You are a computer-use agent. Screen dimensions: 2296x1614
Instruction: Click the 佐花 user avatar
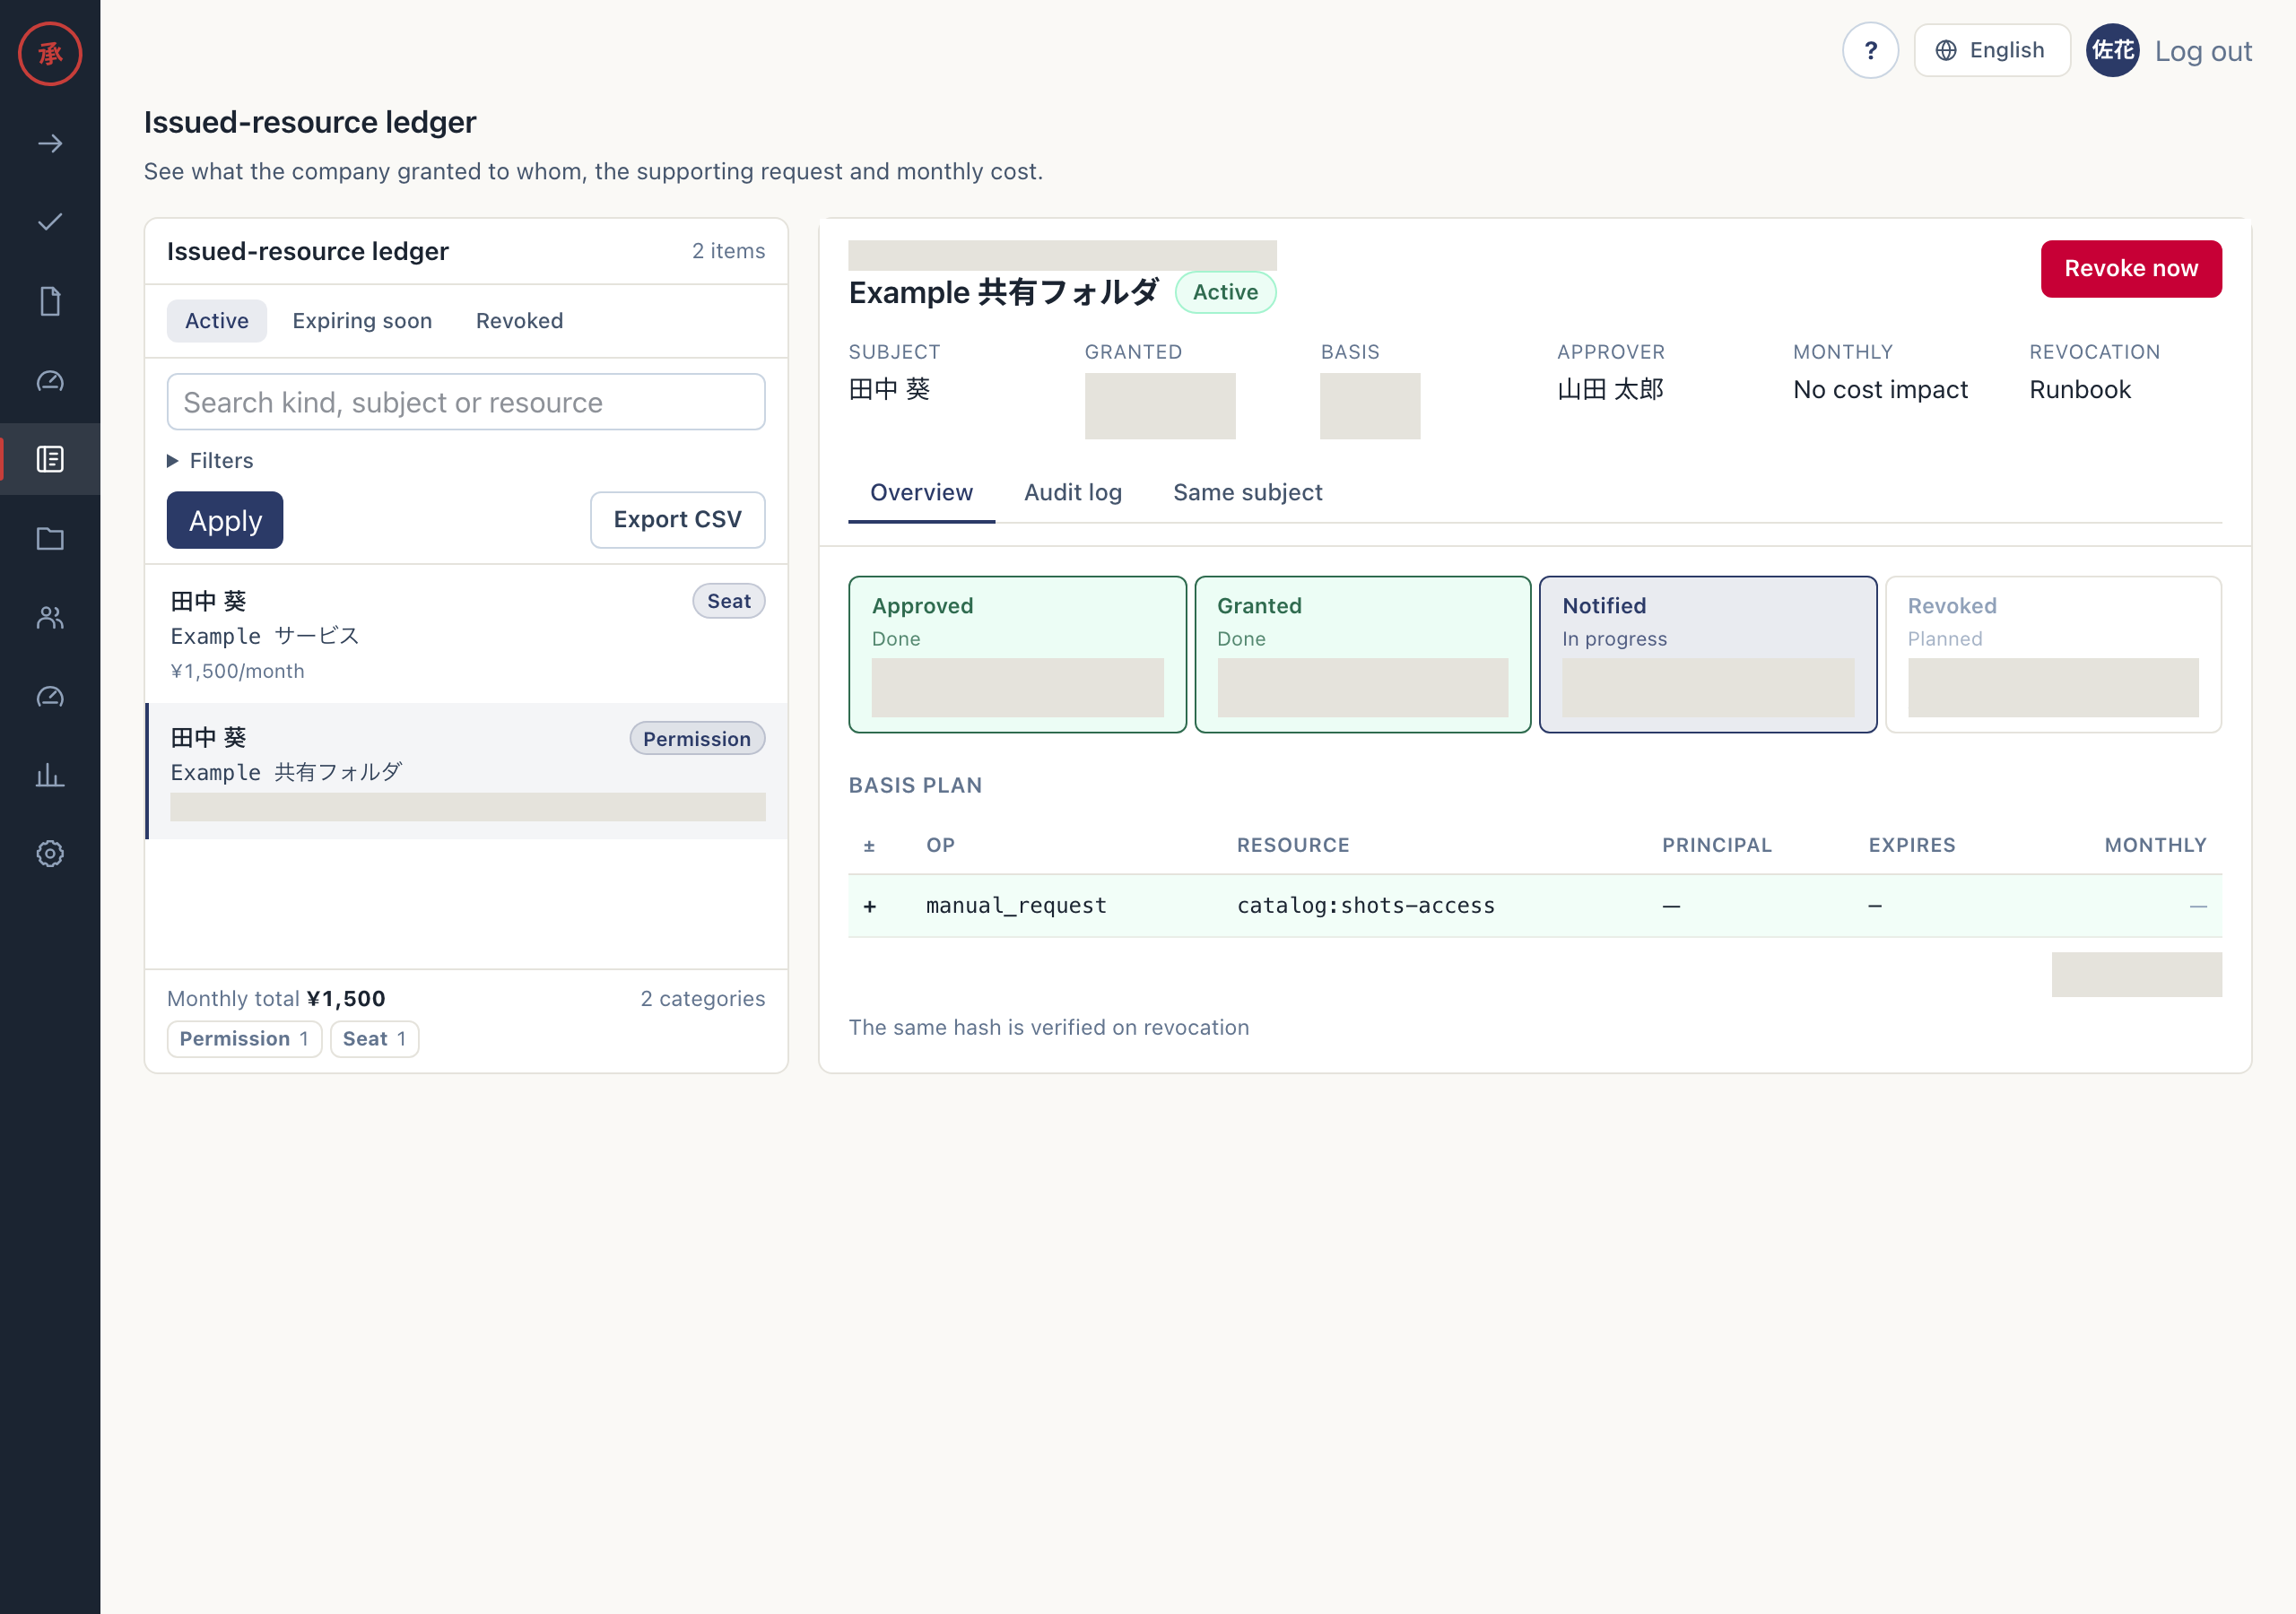tap(2112, 50)
